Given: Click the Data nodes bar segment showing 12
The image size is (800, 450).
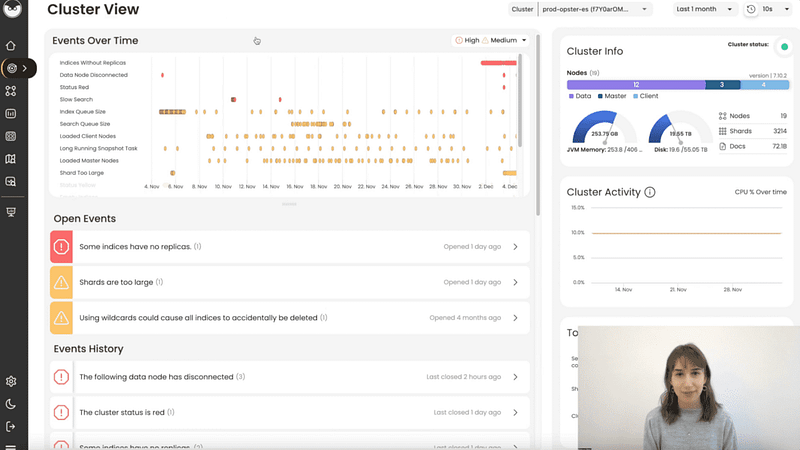Looking at the screenshot, I should pos(636,85).
